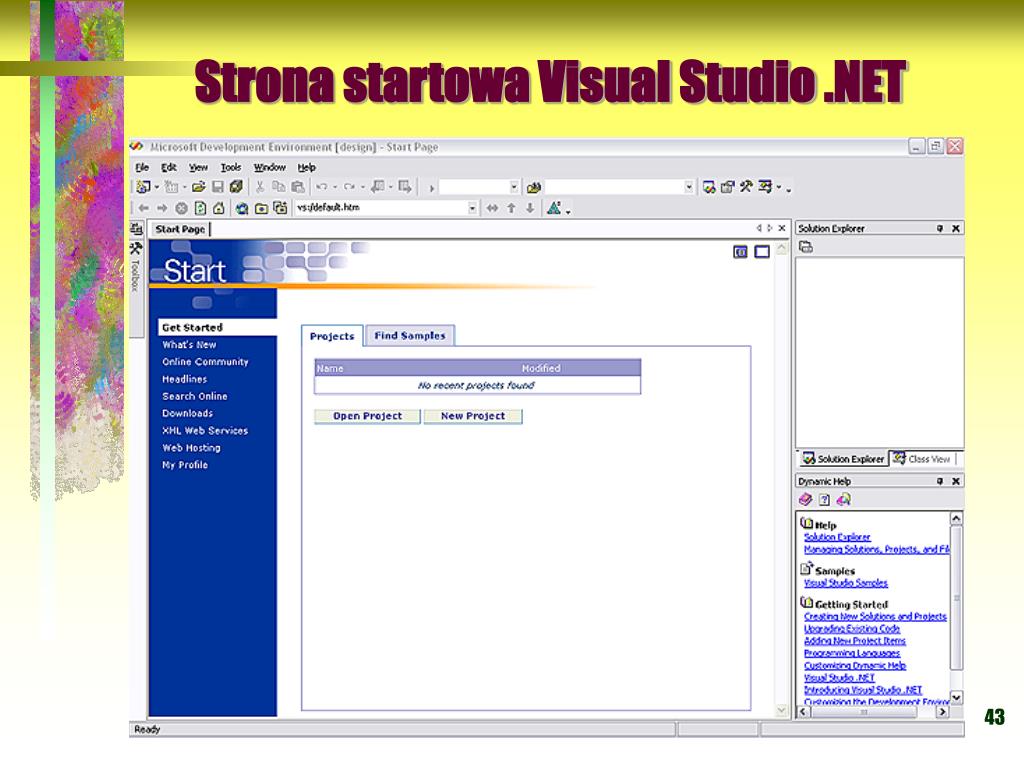The width and height of the screenshot is (1024, 768).
Task: Open the XML Web Services section
Action: (x=205, y=430)
